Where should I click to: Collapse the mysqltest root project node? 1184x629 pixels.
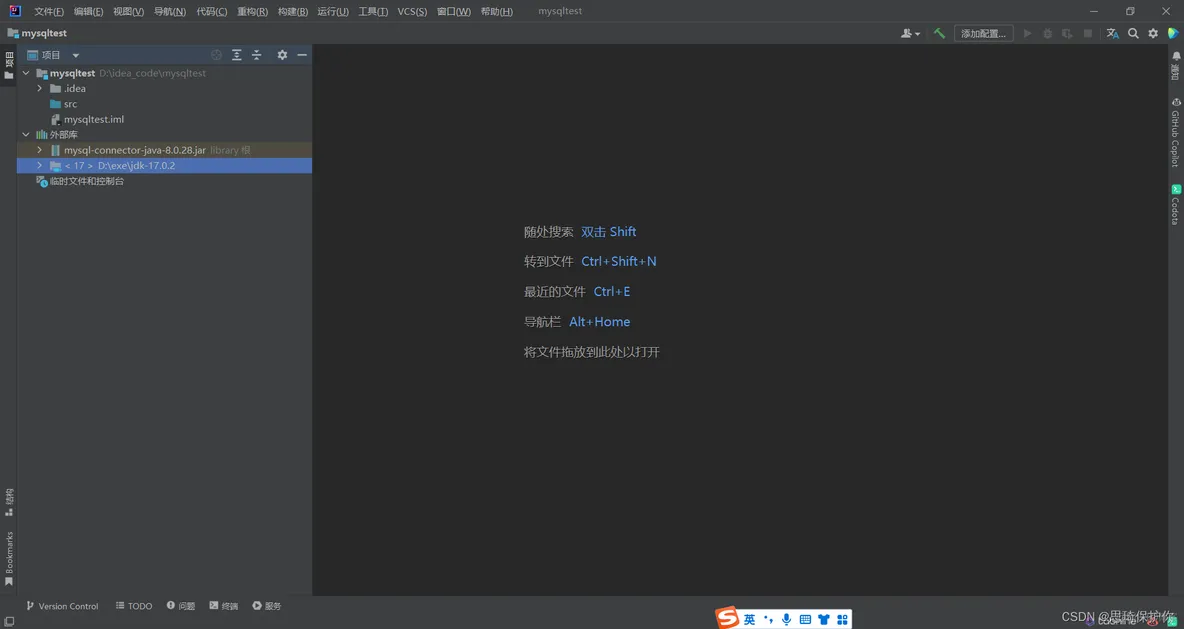point(26,73)
